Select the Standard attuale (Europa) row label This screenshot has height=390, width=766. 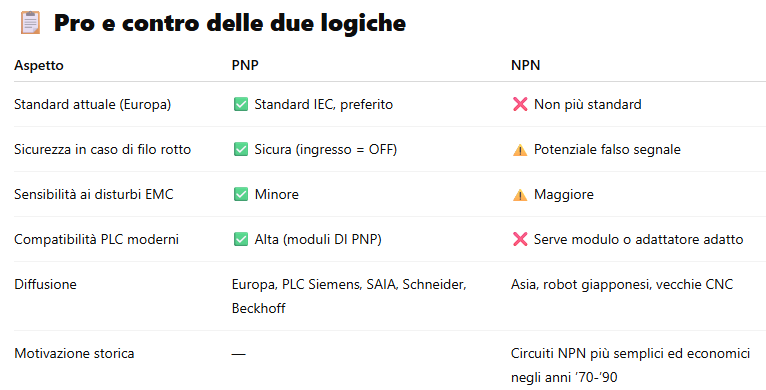(92, 105)
